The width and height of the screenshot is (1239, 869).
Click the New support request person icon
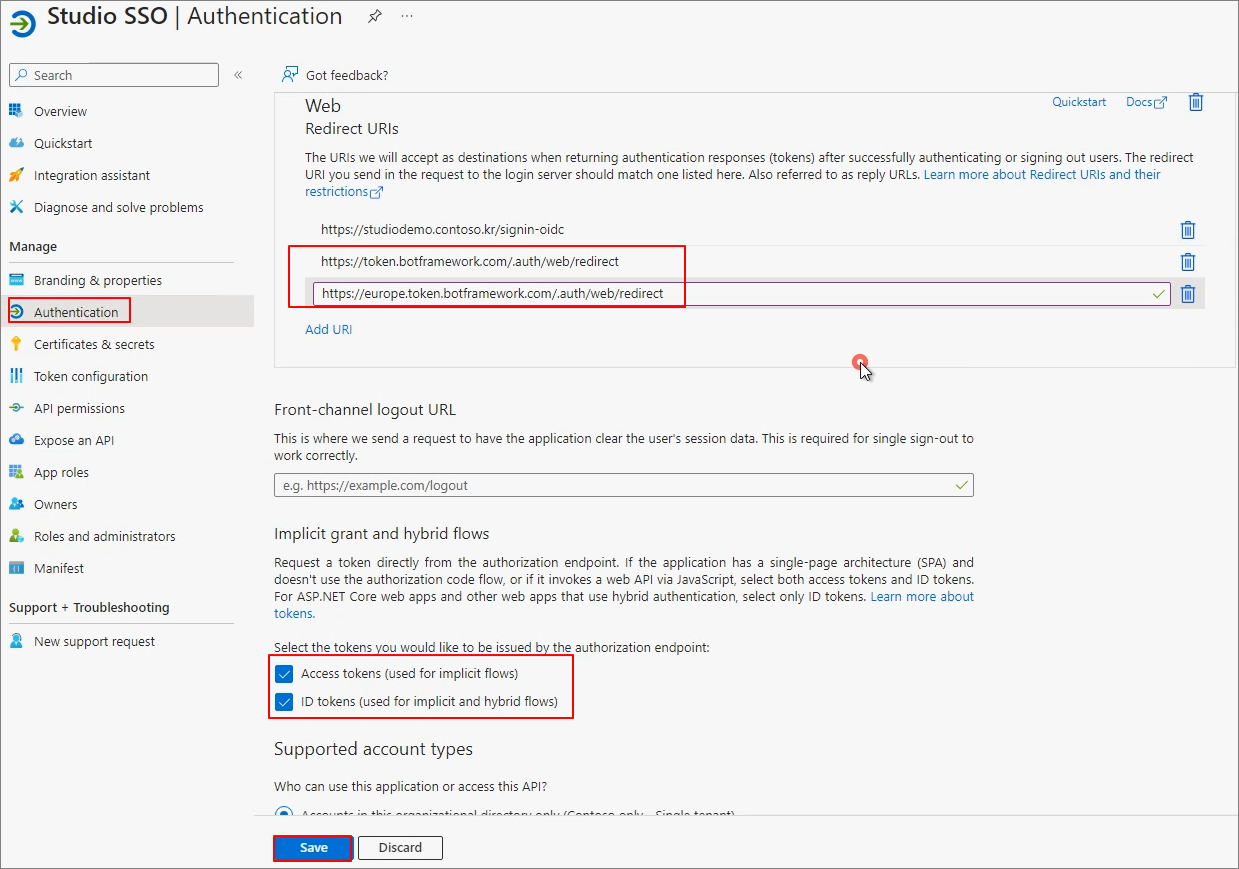(x=16, y=641)
